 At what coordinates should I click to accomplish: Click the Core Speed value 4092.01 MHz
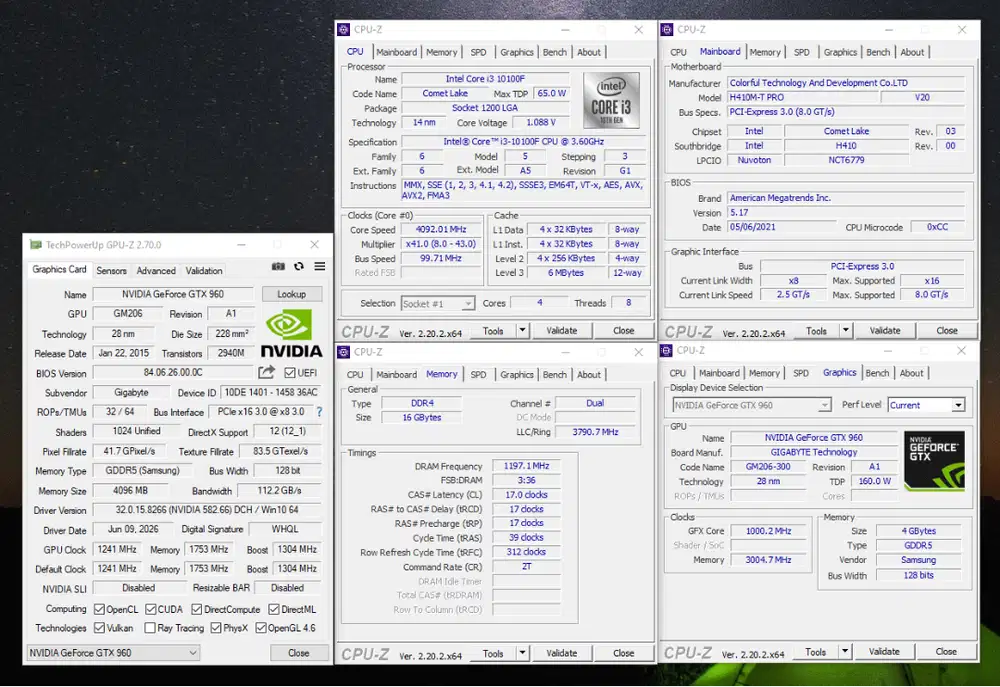pos(441,230)
